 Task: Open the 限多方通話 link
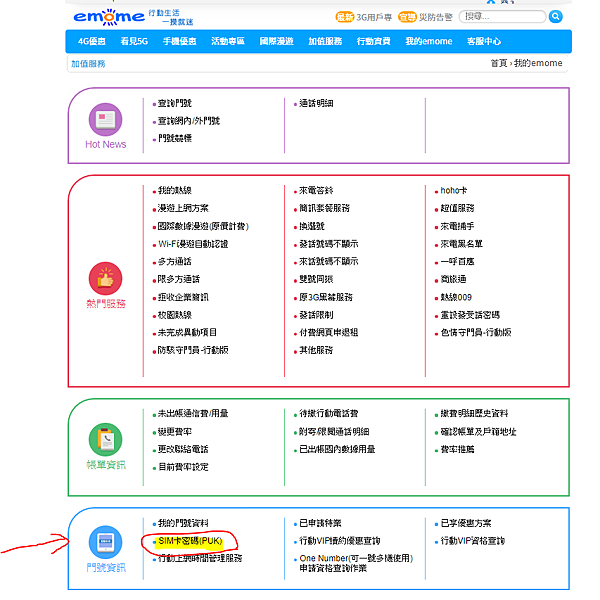click(x=179, y=279)
